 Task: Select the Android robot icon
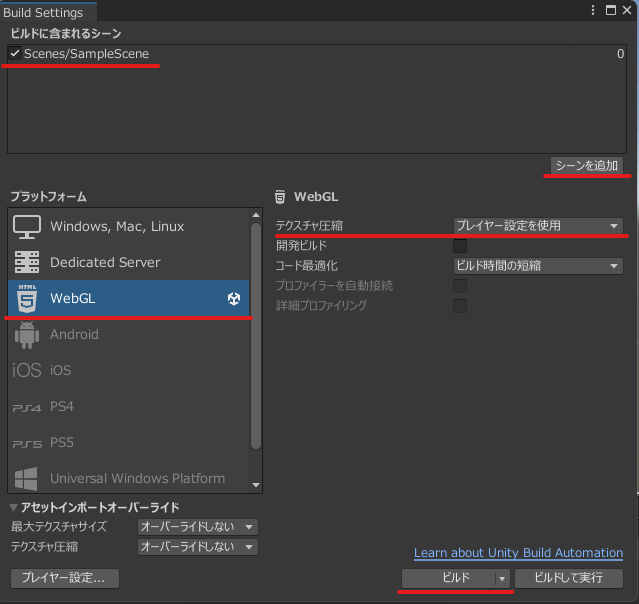pos(27,335)
